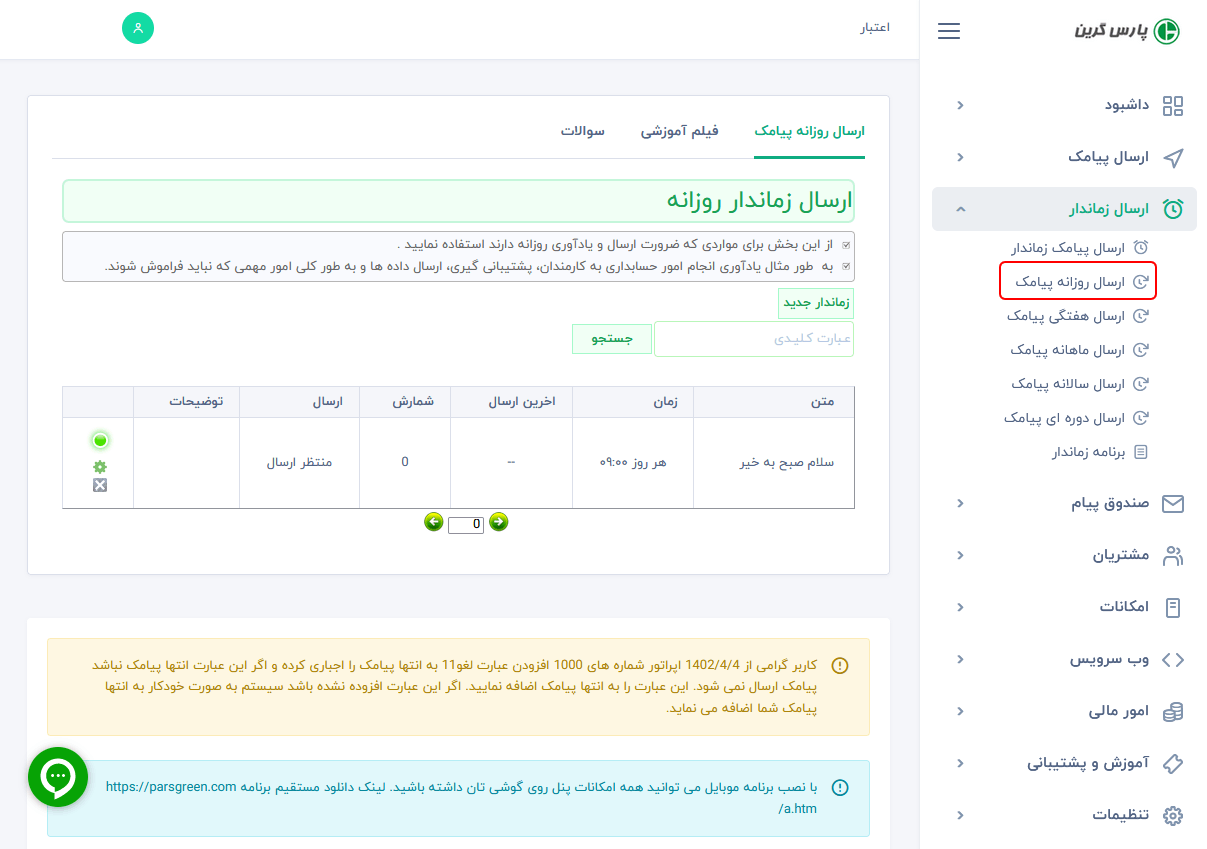Screen dimensions: 1207x849
Task: Toggle the green status indicator of the schedule
Action: pyautogui.click(x=98, y=439)
